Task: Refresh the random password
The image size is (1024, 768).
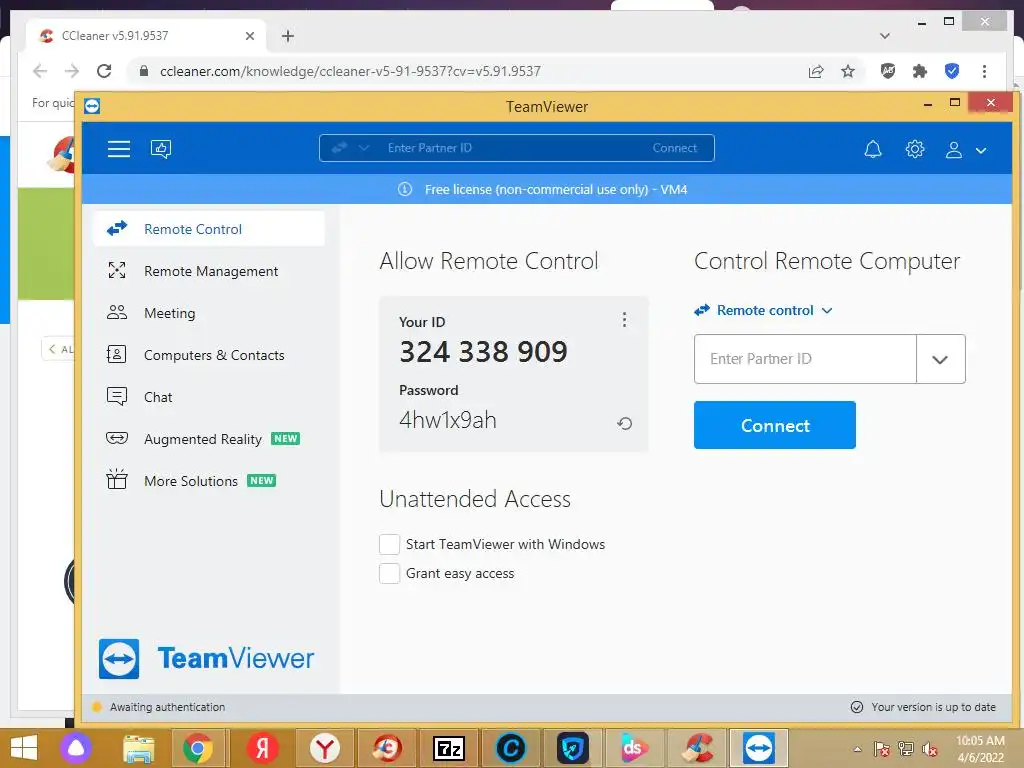Action: (x=624, y=424)
